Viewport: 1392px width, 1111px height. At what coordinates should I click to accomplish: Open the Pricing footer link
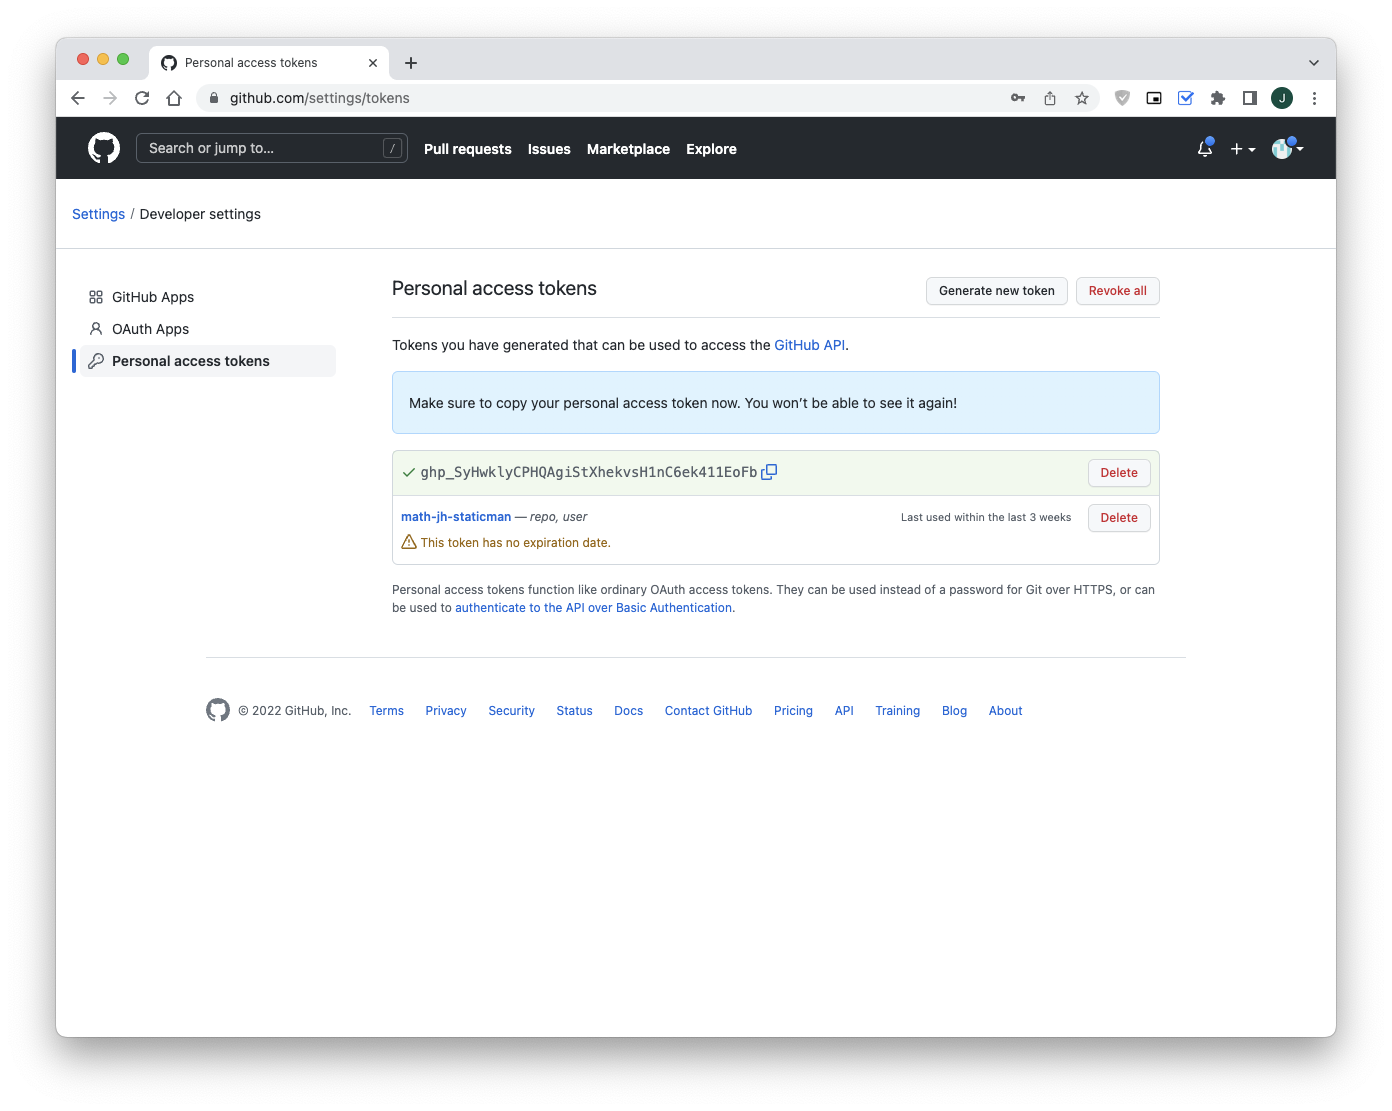[794, 711]
